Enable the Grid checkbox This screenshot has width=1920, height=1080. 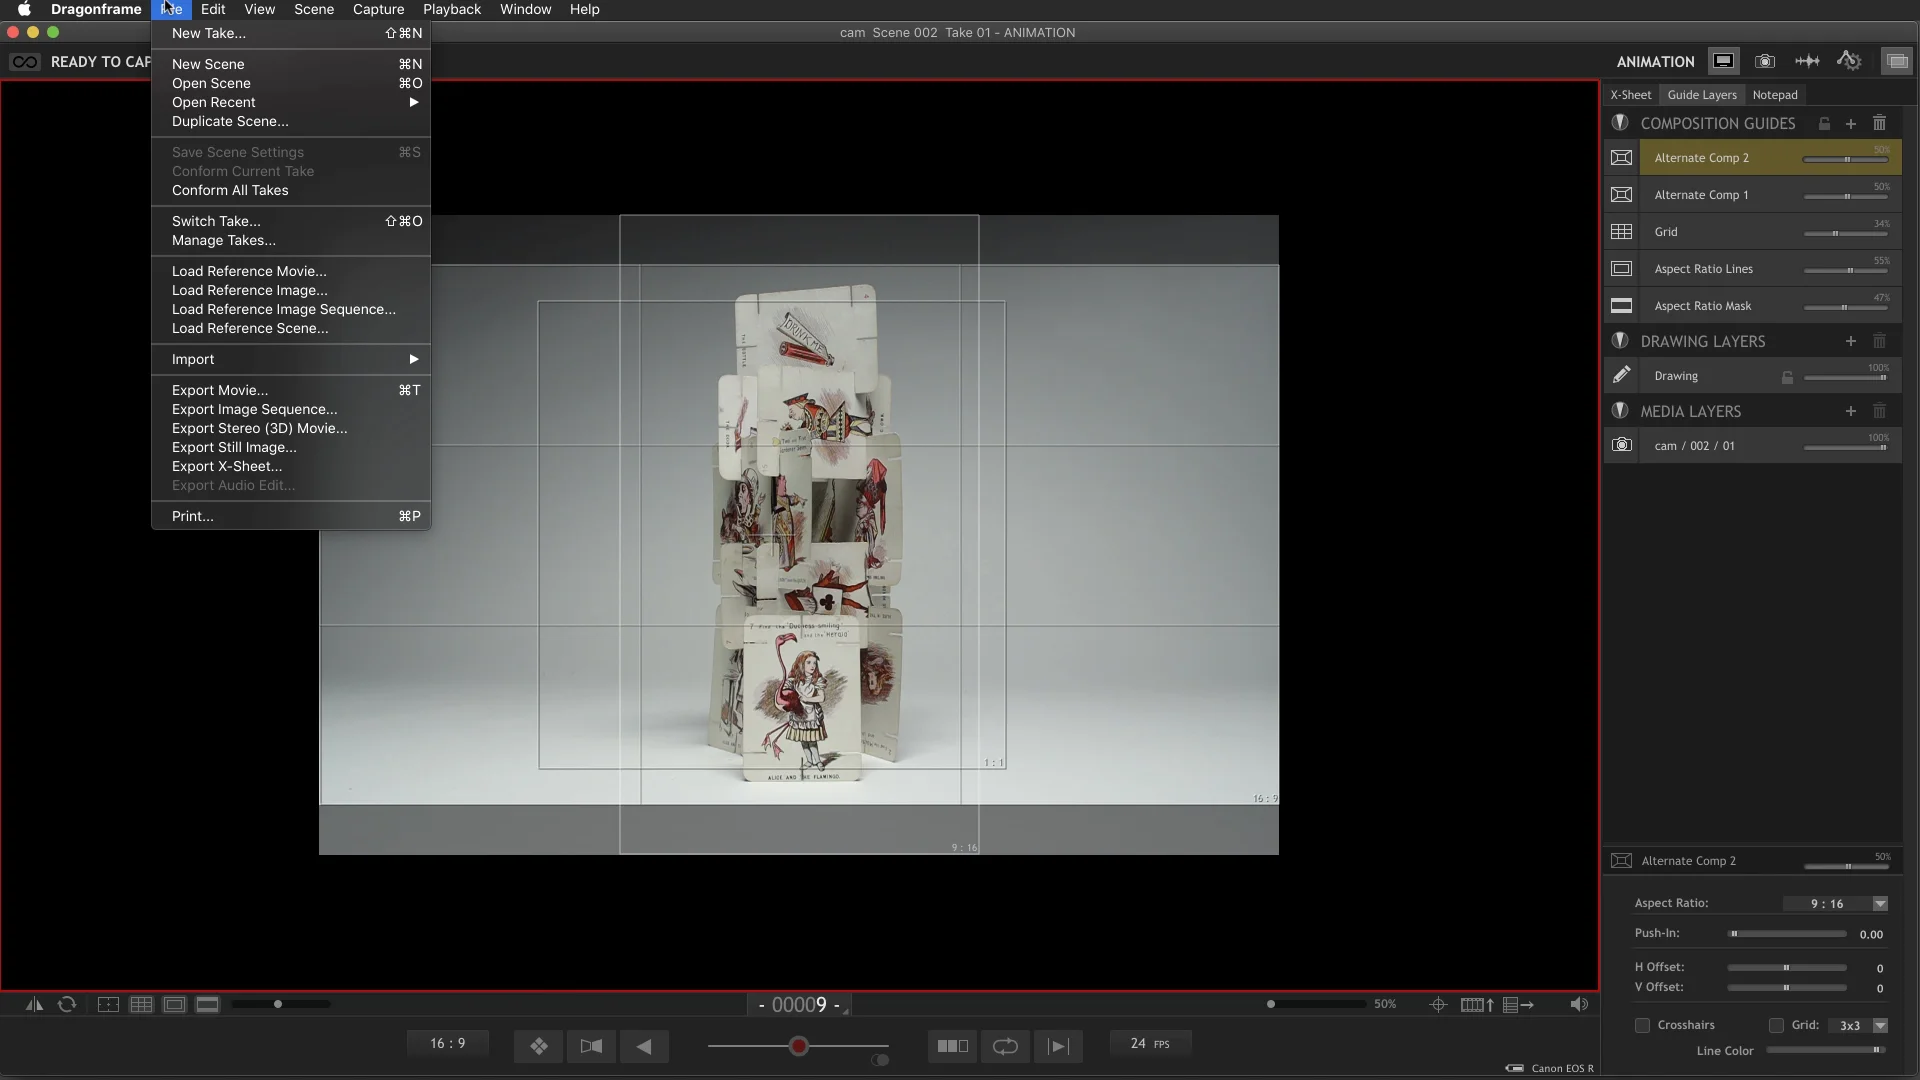pos(1776,1026)
